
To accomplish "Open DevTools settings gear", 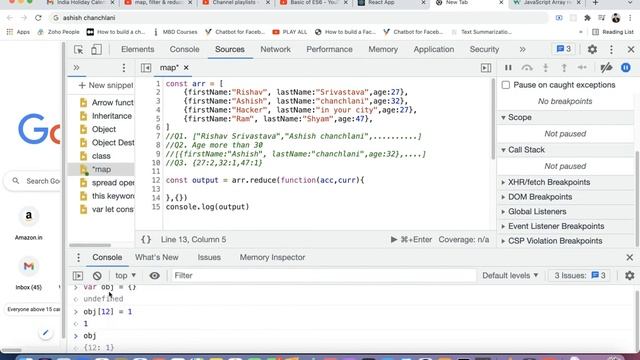I will pos(592,49).
